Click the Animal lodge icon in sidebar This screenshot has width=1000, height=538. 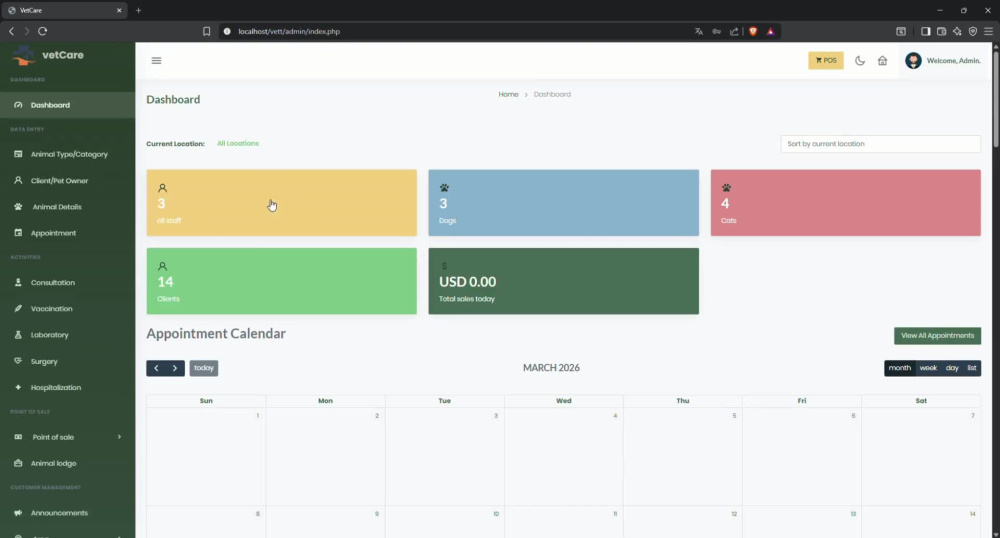pyautogui.click(x=18, y=463)
